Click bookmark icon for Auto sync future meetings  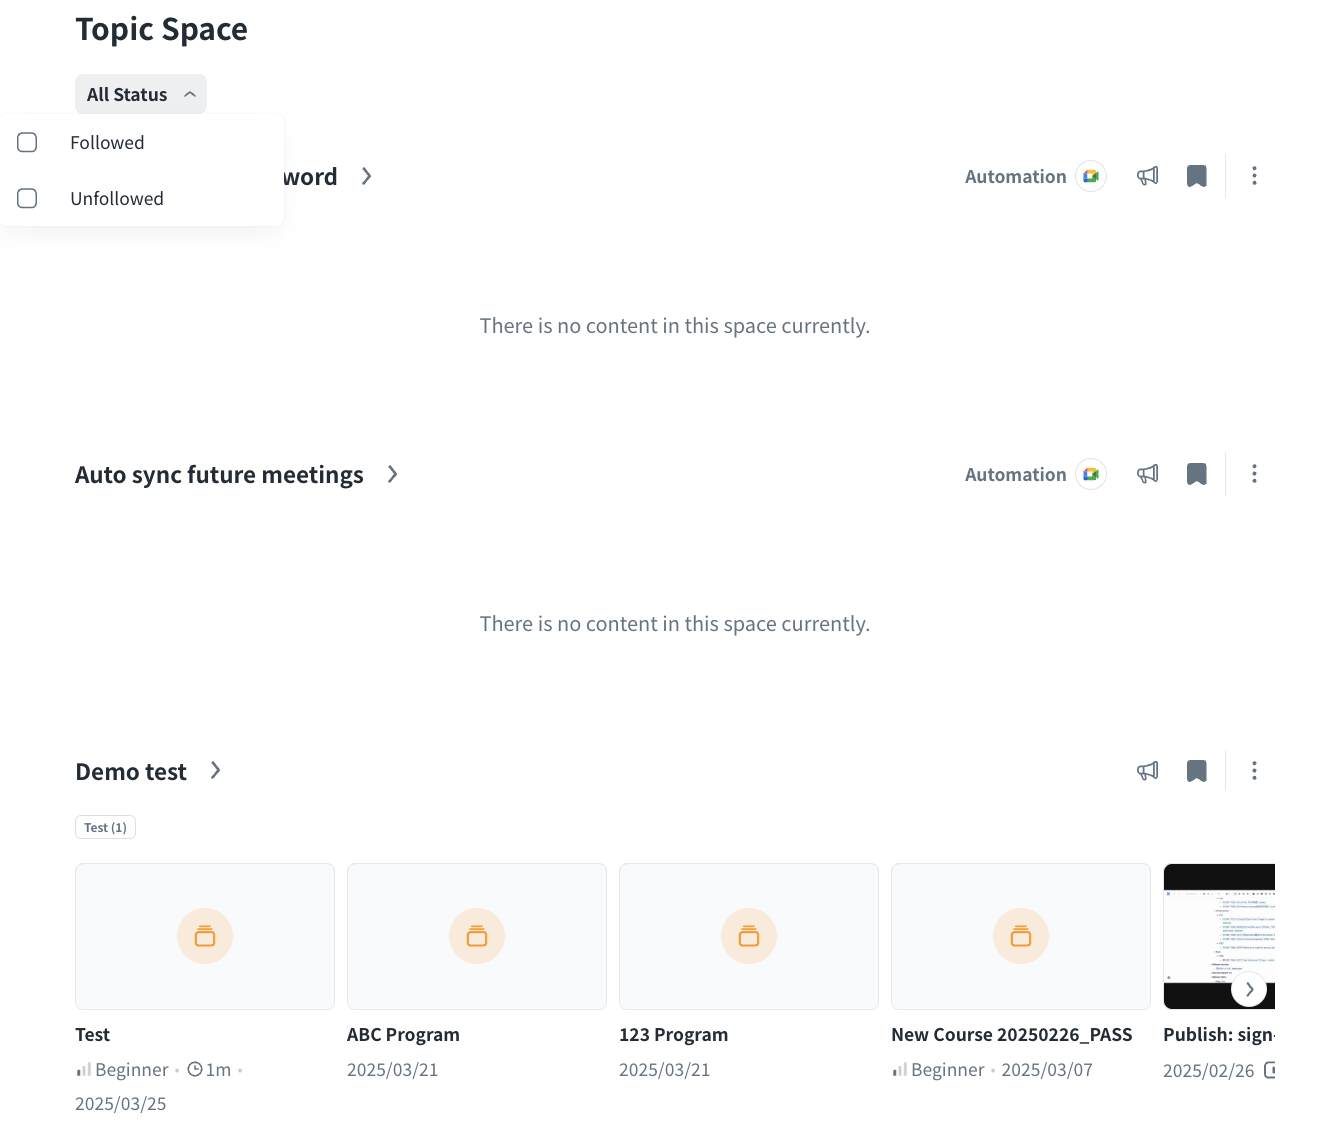coord(1196,474)
